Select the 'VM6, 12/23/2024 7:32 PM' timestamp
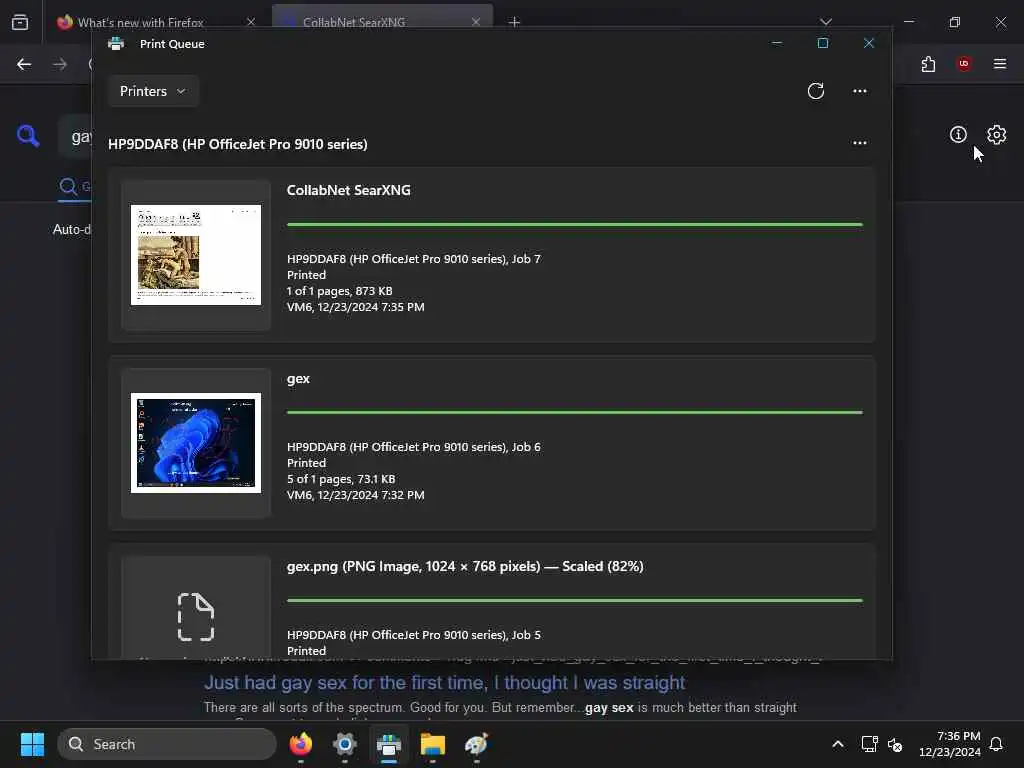 coord(356,495)
